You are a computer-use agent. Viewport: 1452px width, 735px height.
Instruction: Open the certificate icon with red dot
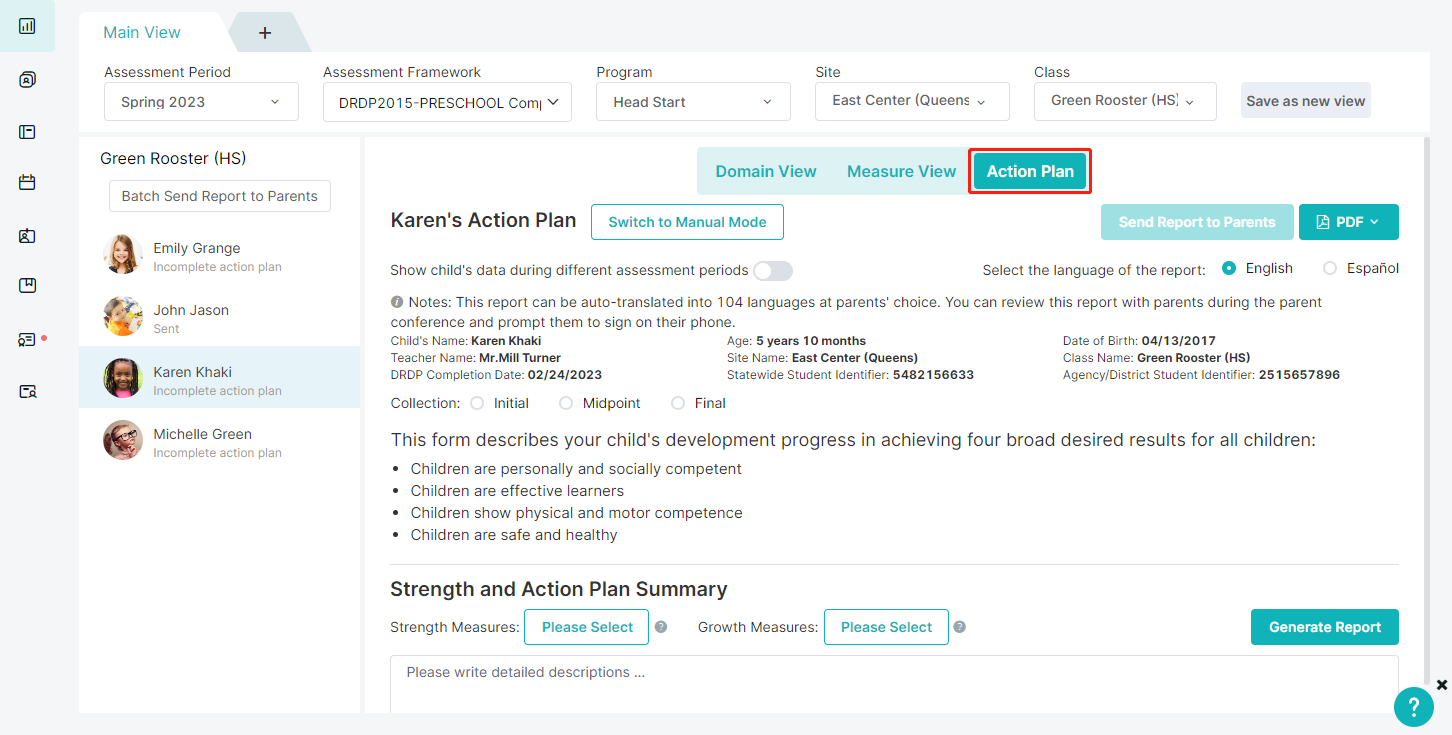[x=27, y=339]
